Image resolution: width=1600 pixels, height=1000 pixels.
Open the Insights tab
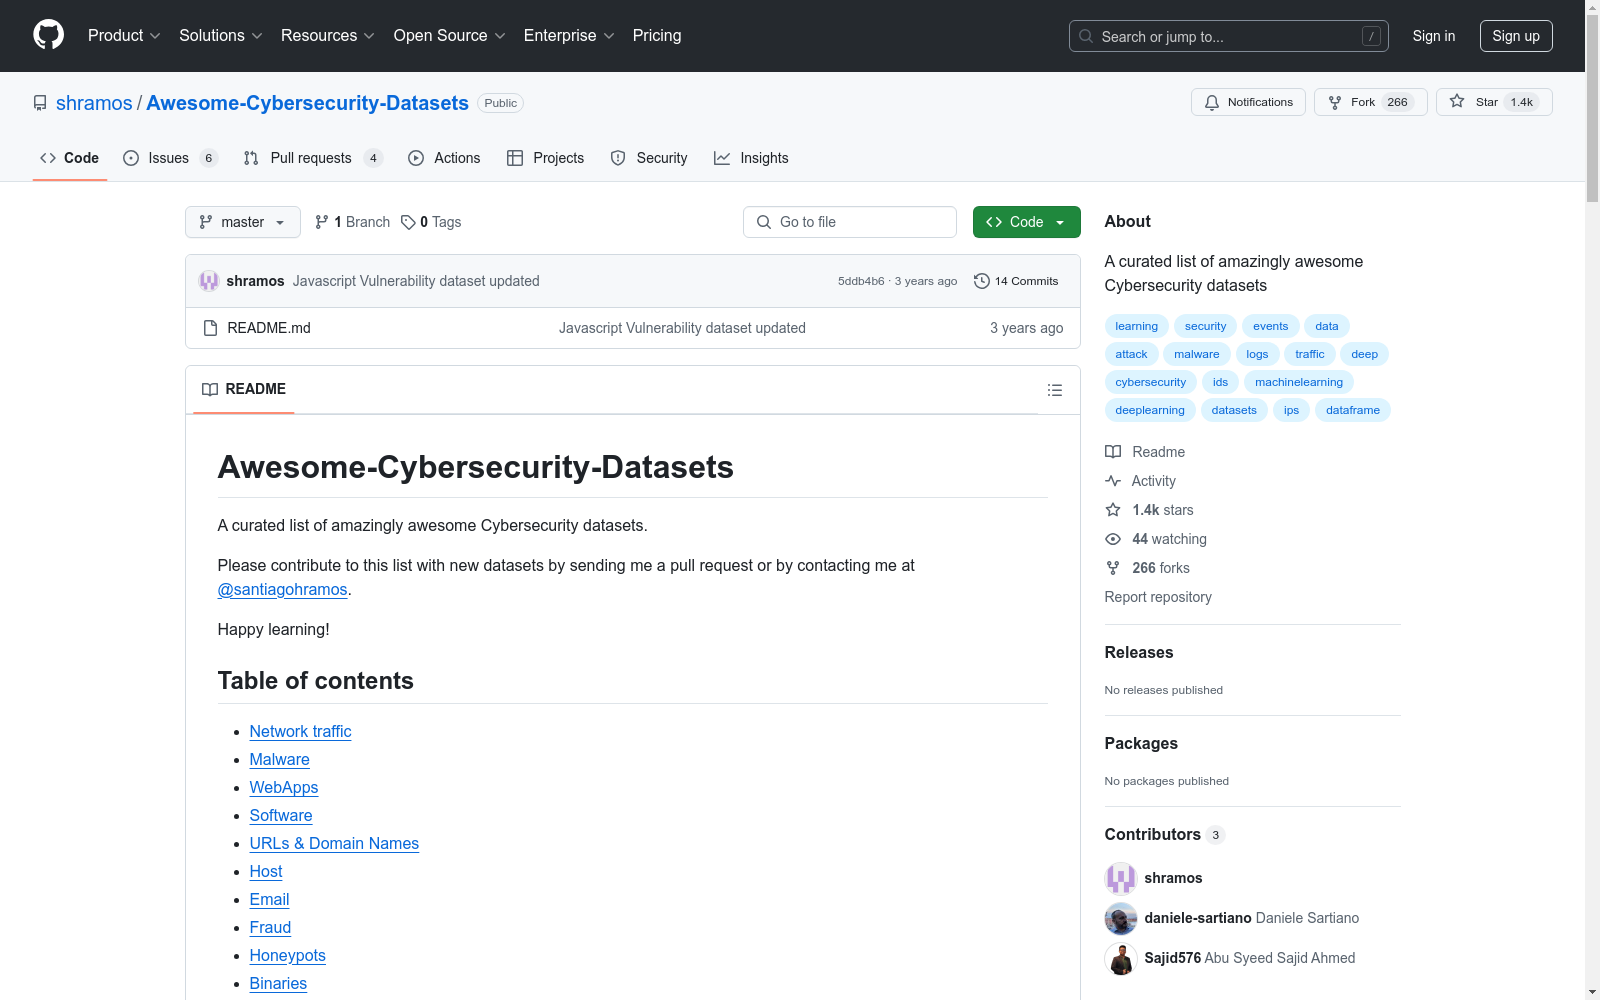[751, 158]
